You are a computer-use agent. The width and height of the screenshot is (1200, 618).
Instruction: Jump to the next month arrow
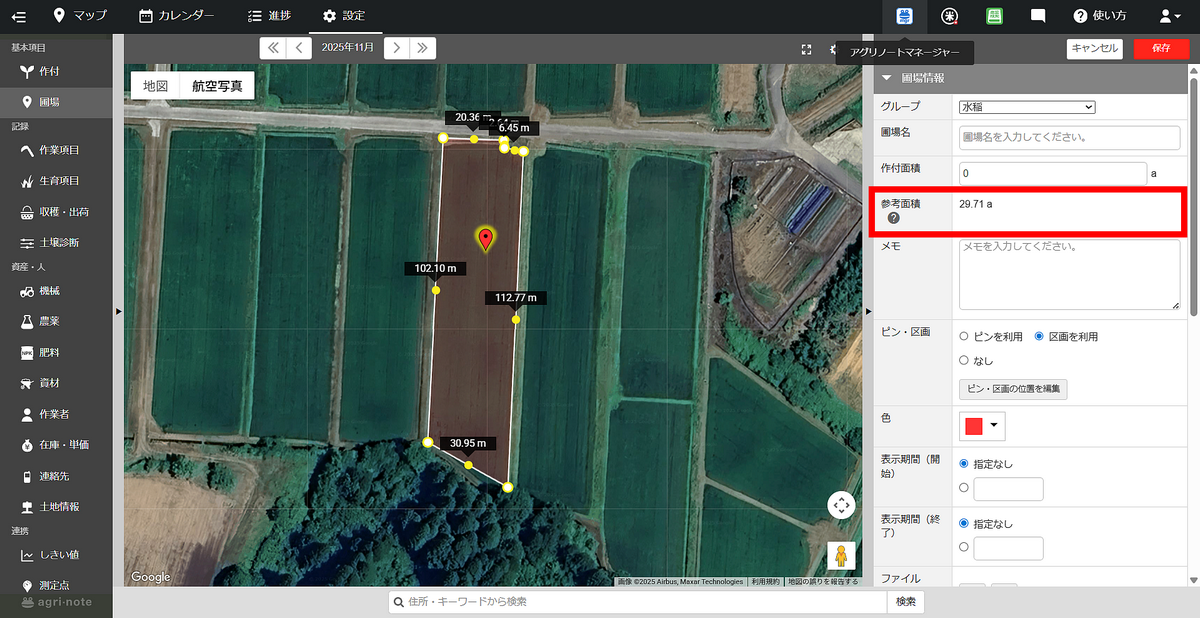coord(397,47)
